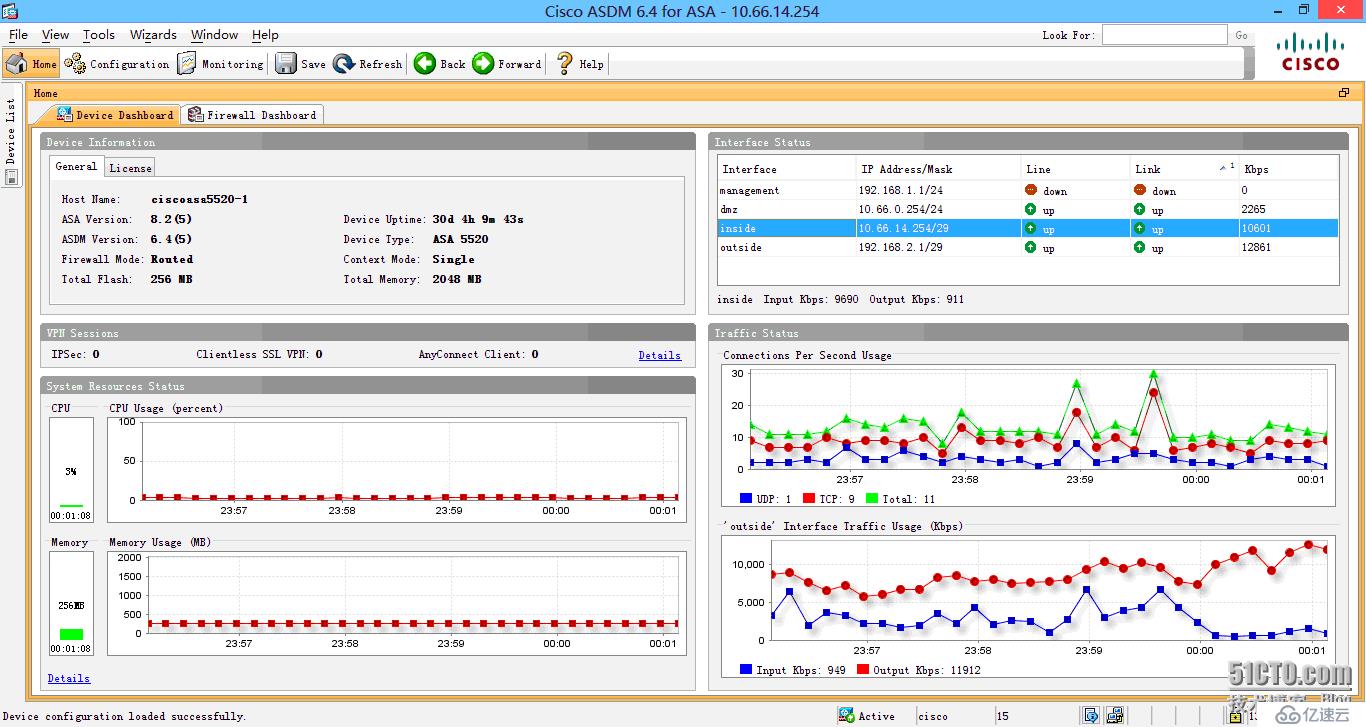The image size is (1366, 727).
Task: Open VPN Sessions Details link
Action: tap(659, 355)
